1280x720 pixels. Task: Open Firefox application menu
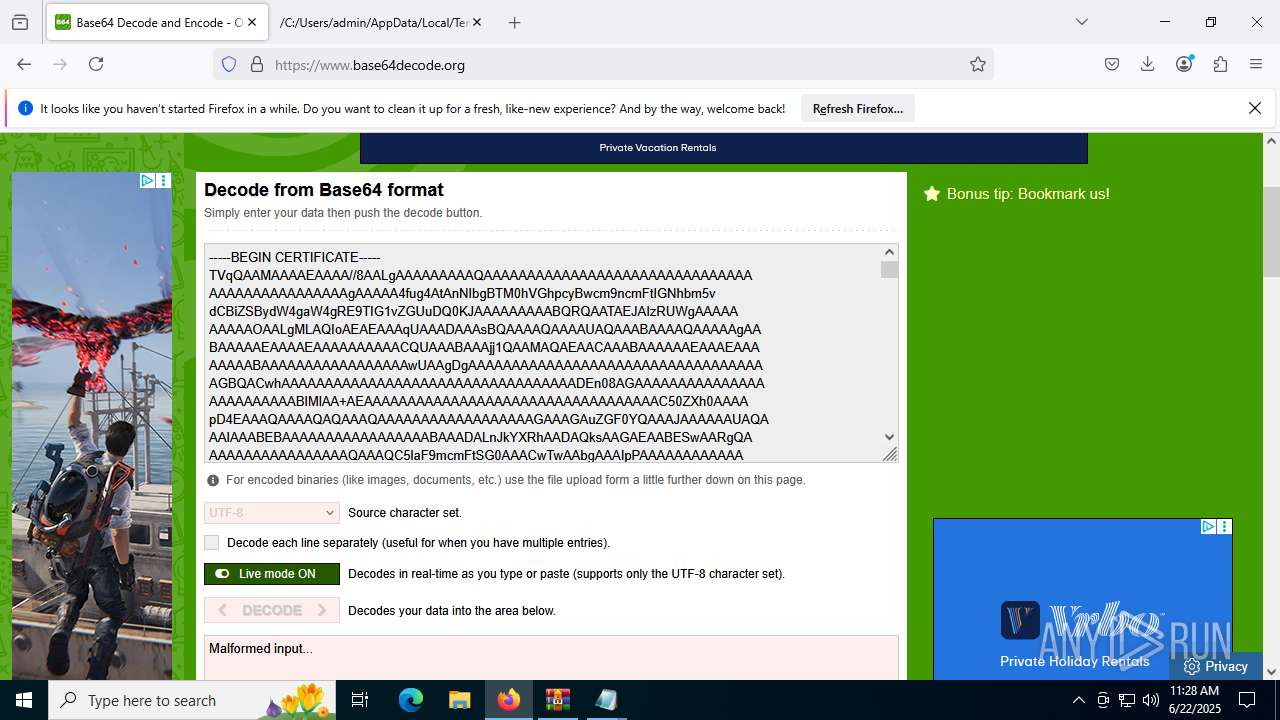click(1256, 64)
